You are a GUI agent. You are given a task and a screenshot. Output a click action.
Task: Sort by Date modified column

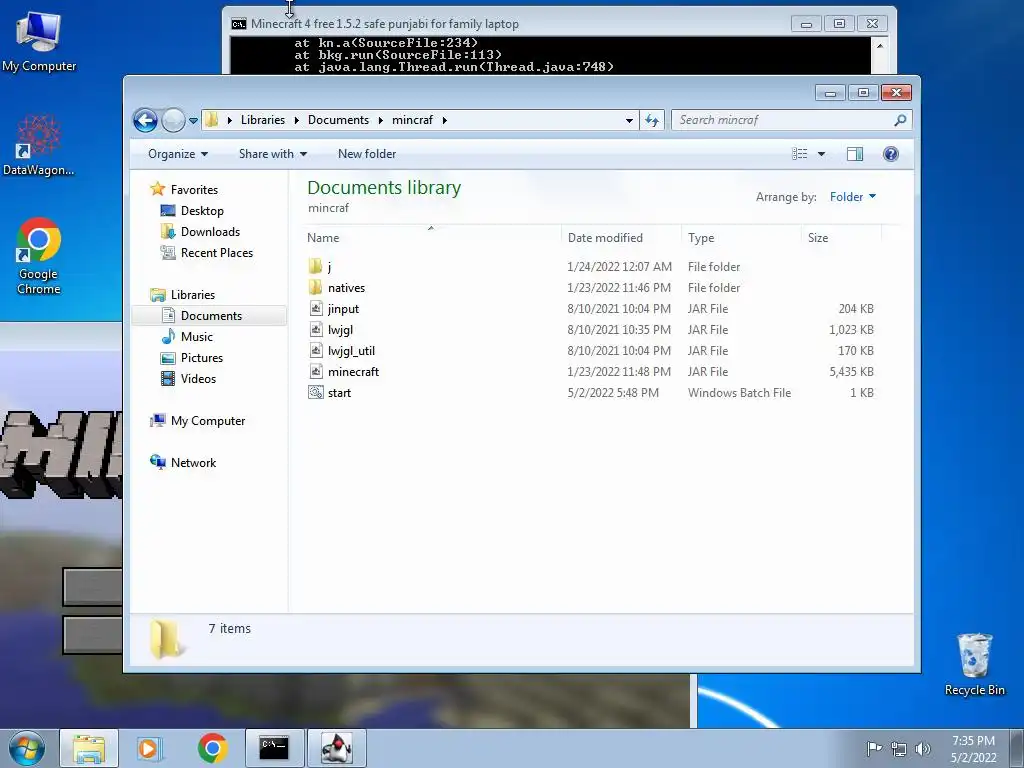tap(620, 238)
